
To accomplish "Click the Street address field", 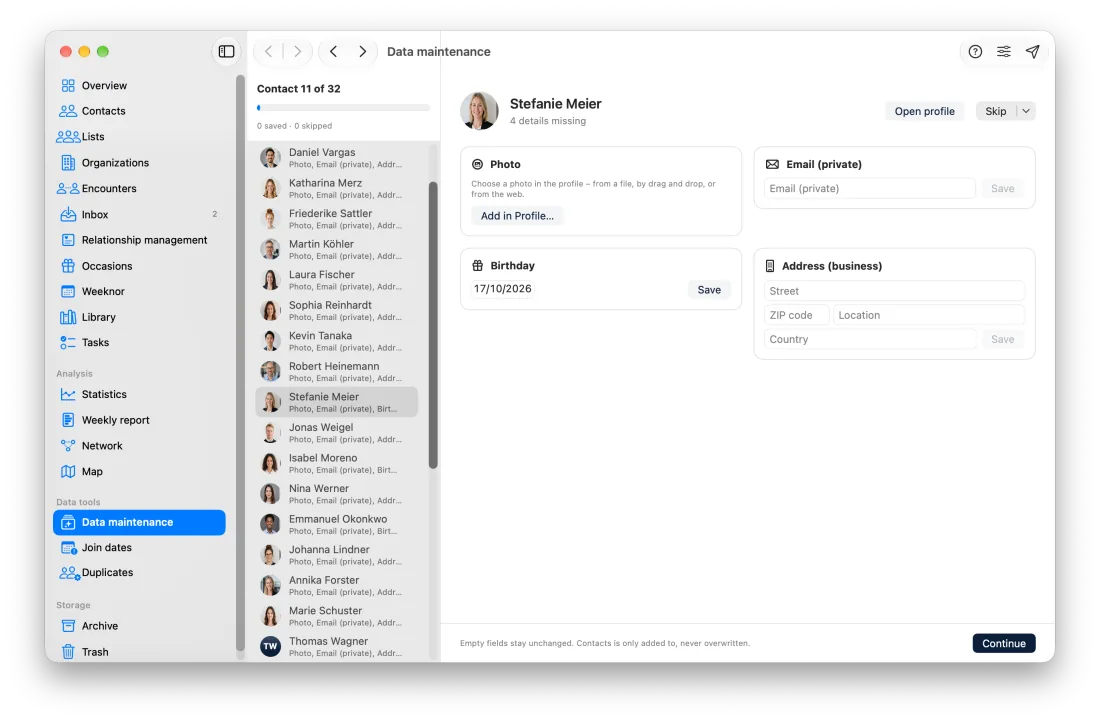I will 894,291.
